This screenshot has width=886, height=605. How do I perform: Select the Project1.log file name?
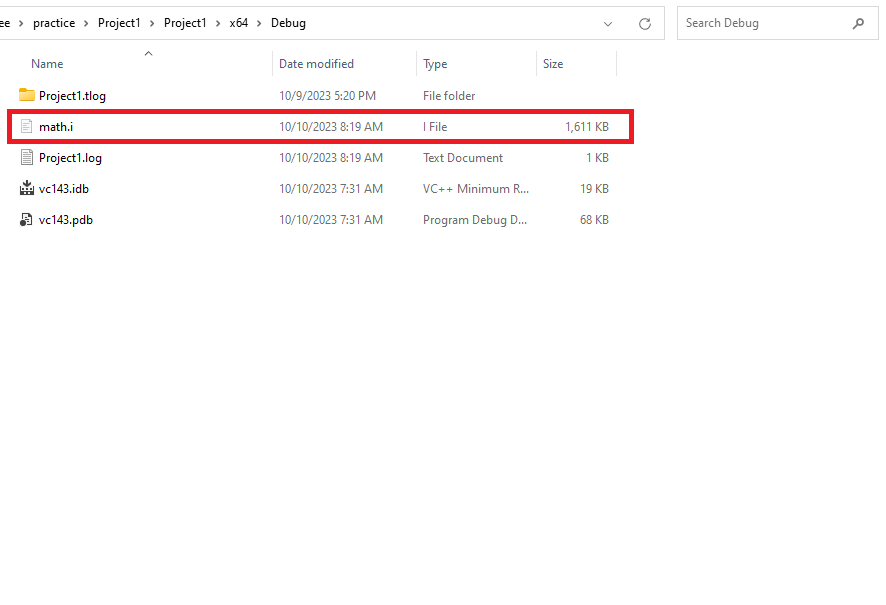(x=70, y=158)
